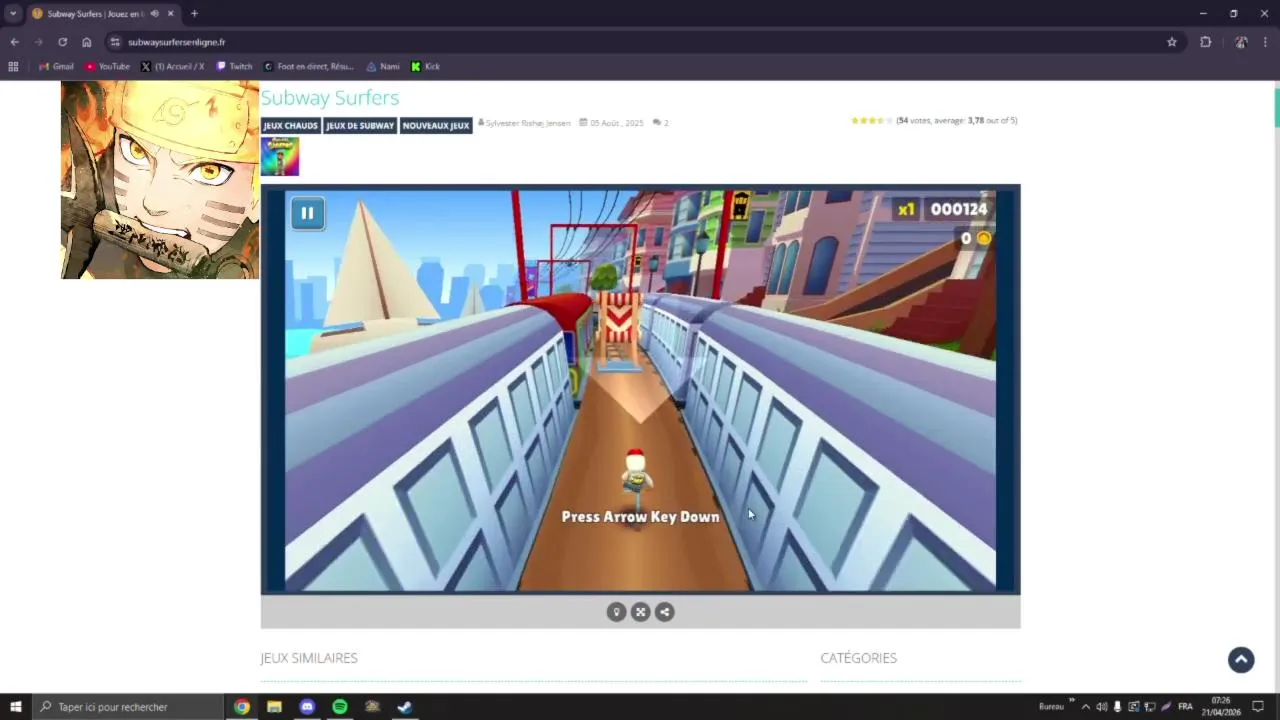The height and width of the screenshot is (720, 1280).
Task: Click the page vertical scrollbar thumb
Action: coord(1276,107)
